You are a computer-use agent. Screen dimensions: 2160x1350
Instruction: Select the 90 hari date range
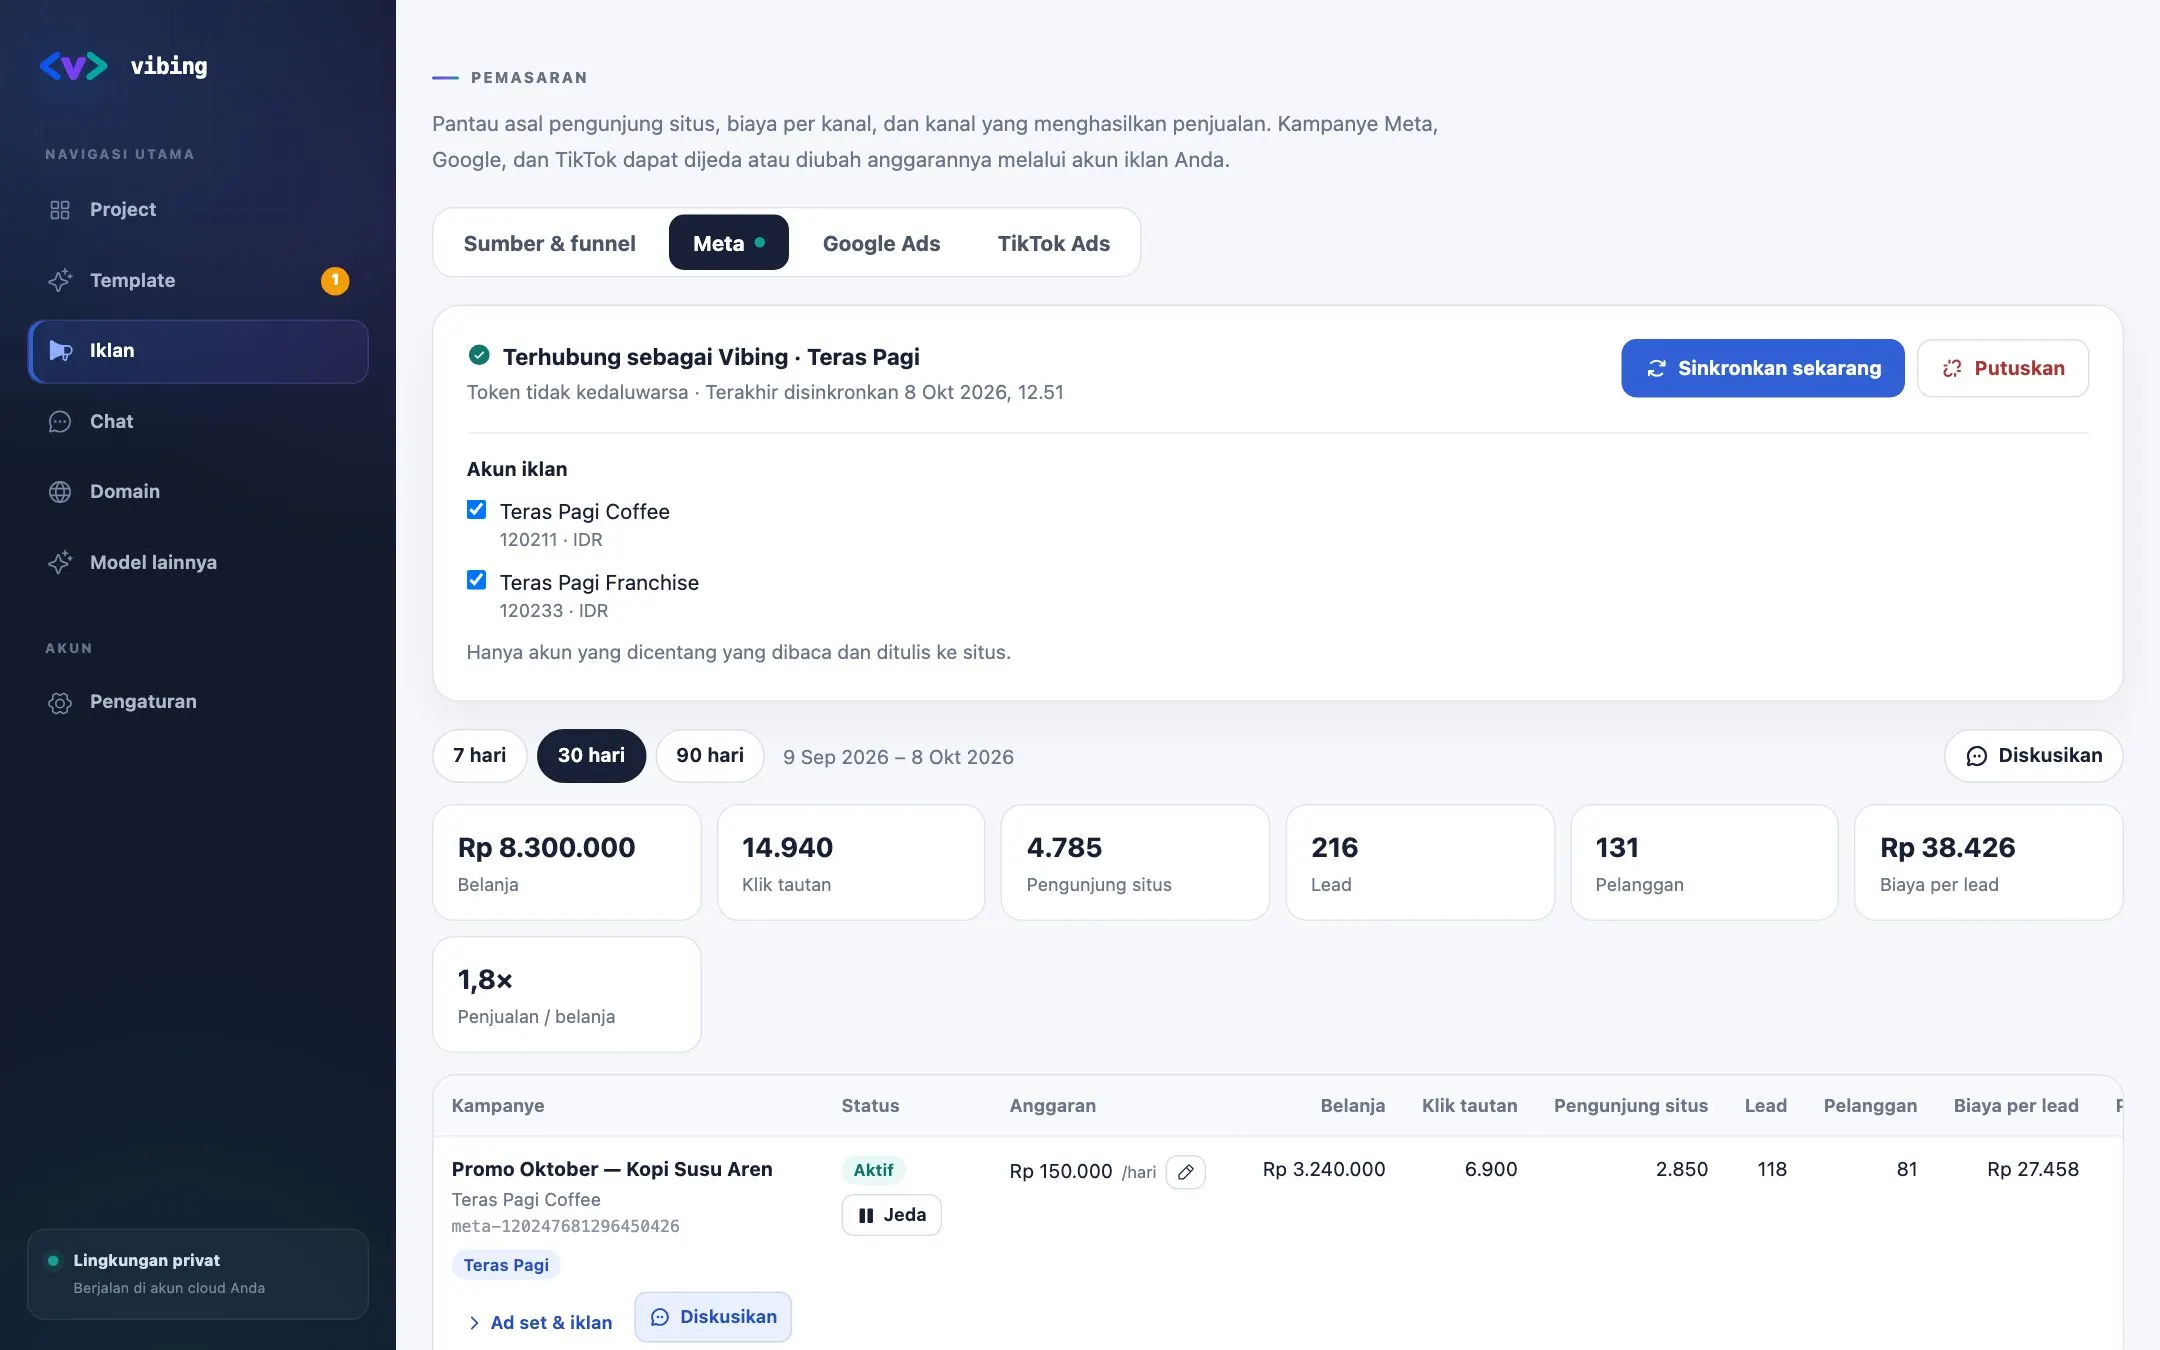[710, 756]
